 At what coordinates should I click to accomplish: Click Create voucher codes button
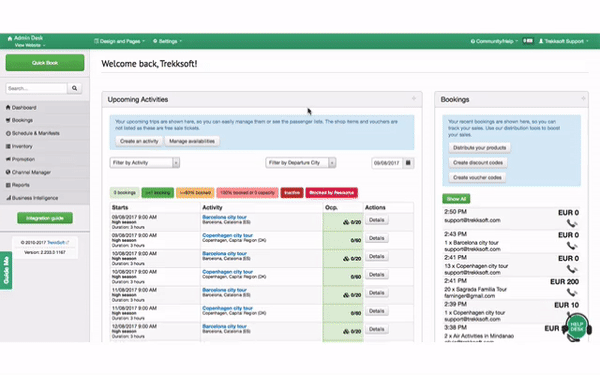[477, 178]
